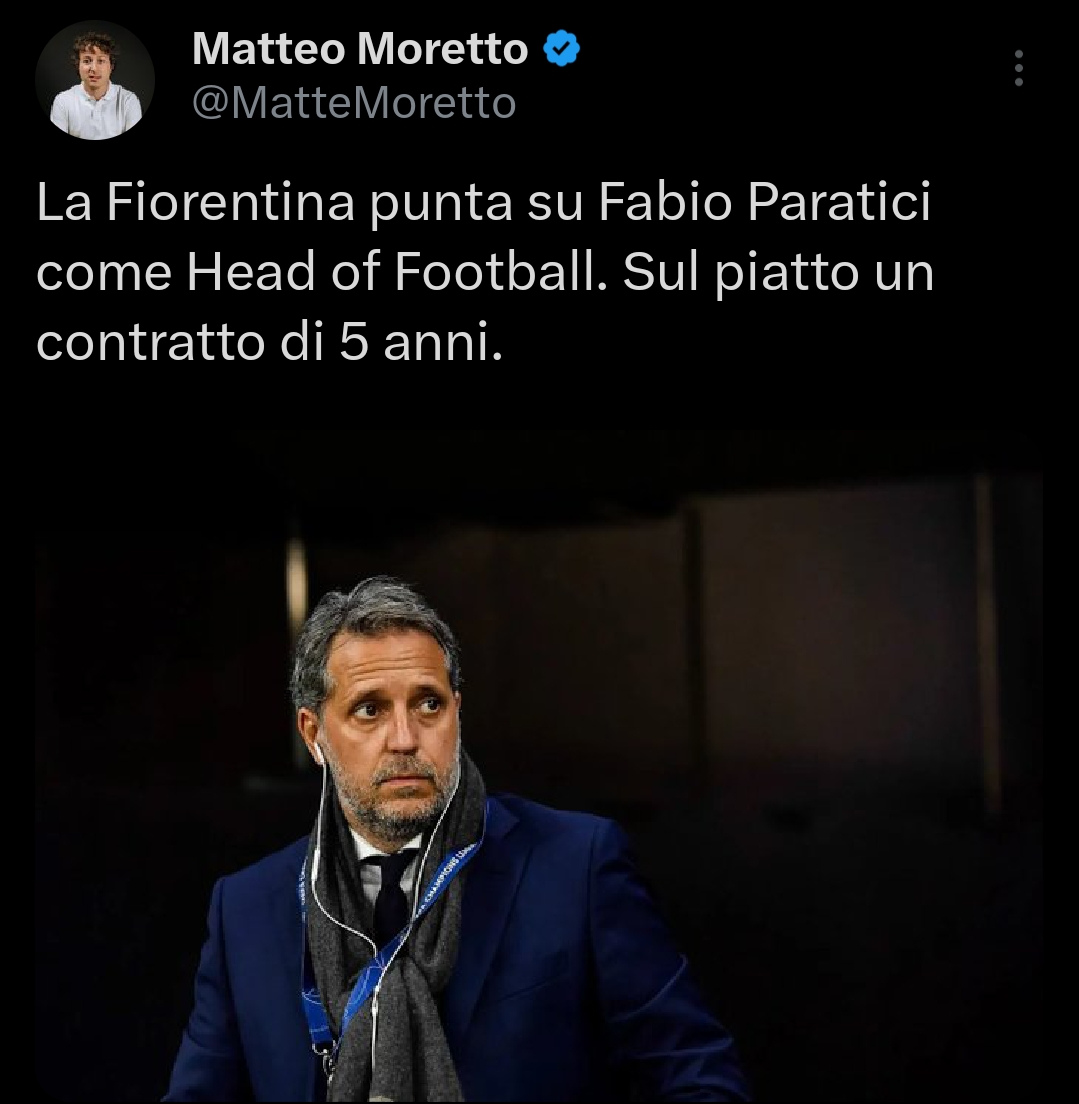Screen dimensions: 1079x1104
Task: Open the three-dot more options menu
Action: (x=1018, y=68)
